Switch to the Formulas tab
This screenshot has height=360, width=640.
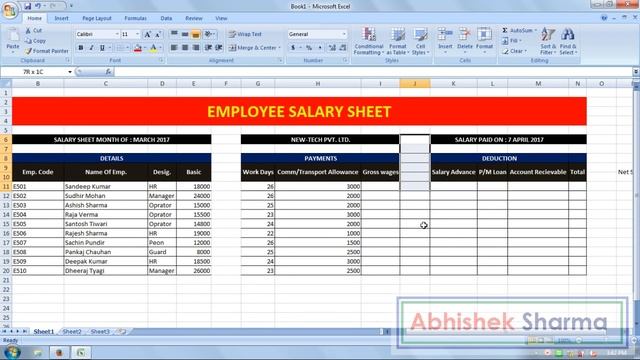coord(136,18)
